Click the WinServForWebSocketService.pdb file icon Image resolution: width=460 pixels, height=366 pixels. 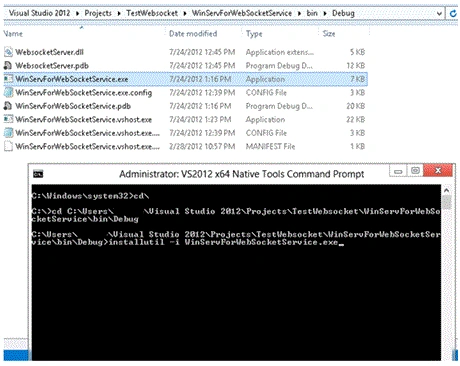pyautogui.click(x=8, y=106)
